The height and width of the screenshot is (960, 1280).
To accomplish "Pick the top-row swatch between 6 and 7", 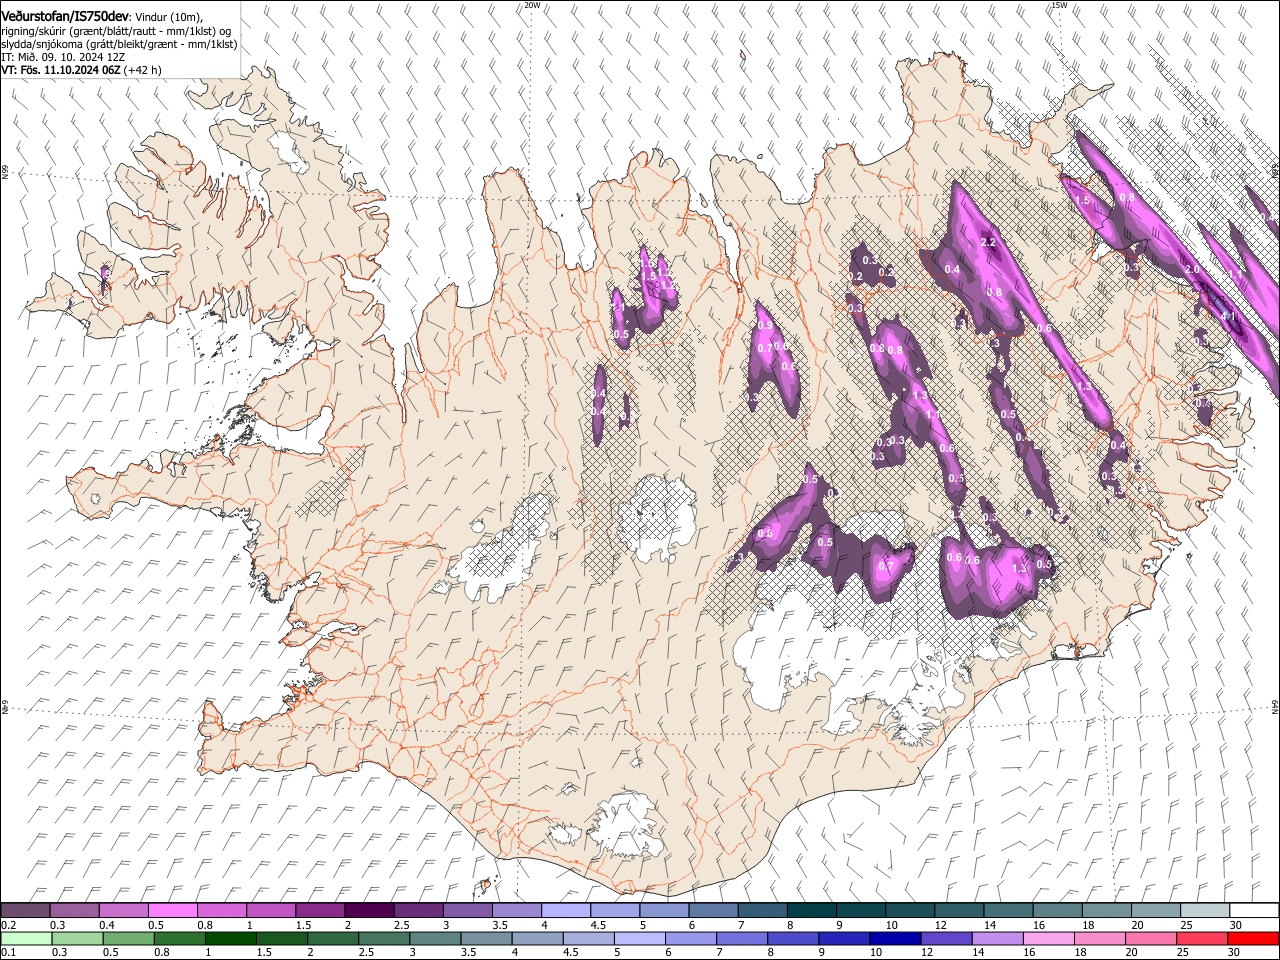I will [x=713, y=910].
